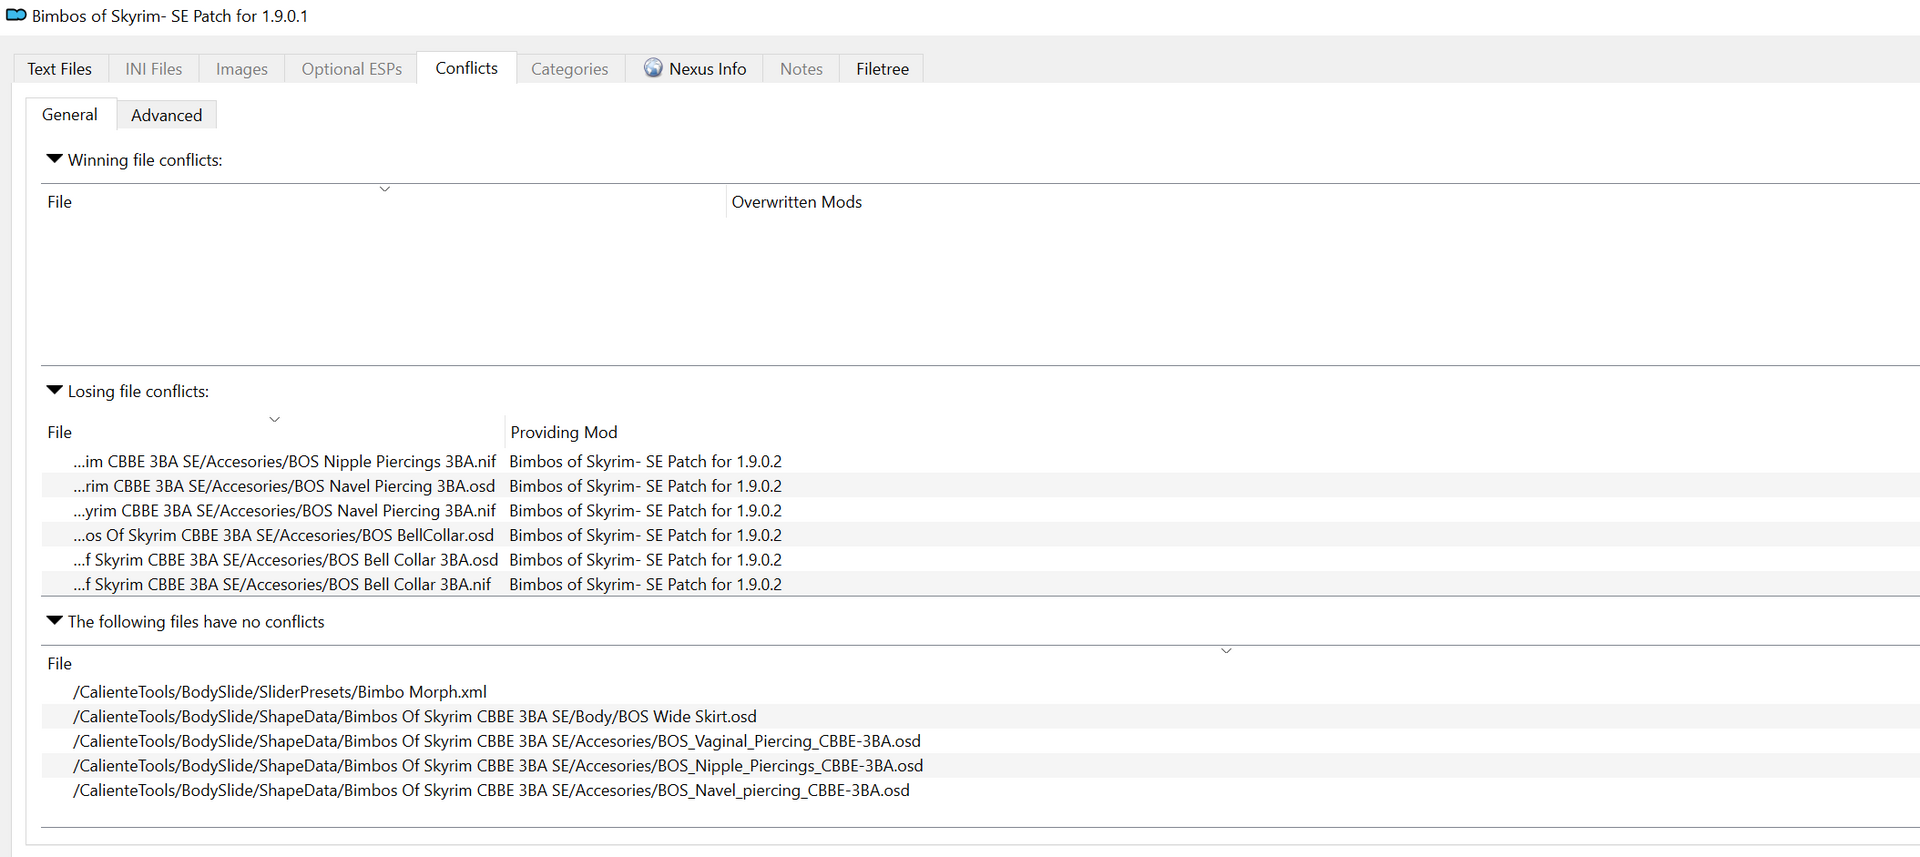Click providing mod for Bell Collar 3BA.nif
The width and height of the screenshot is (1920, 857).
645,584
